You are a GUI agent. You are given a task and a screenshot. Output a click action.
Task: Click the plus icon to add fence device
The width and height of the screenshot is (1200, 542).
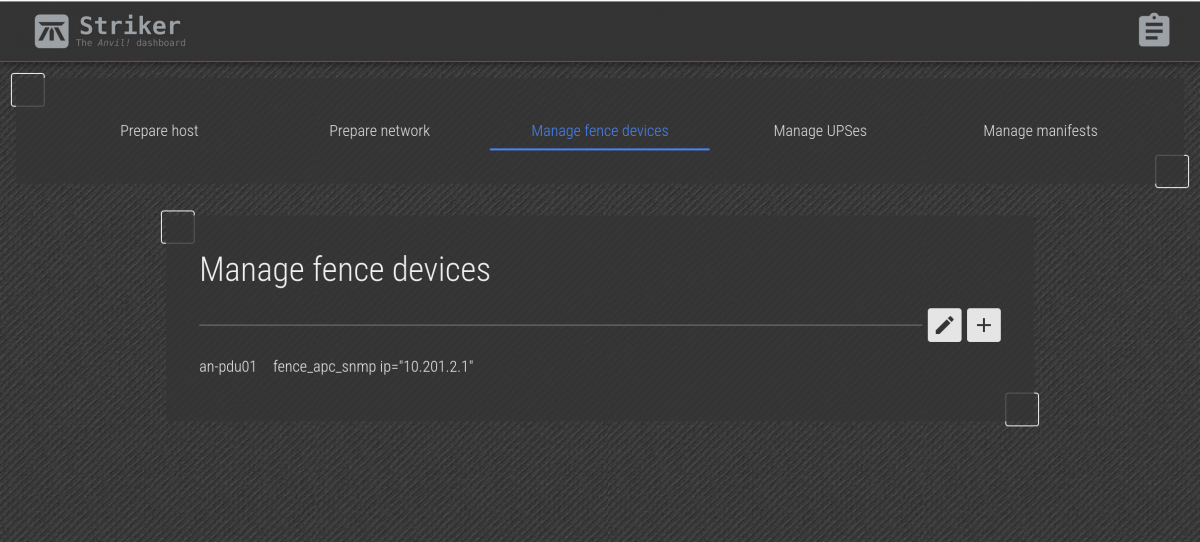point(984,325)
